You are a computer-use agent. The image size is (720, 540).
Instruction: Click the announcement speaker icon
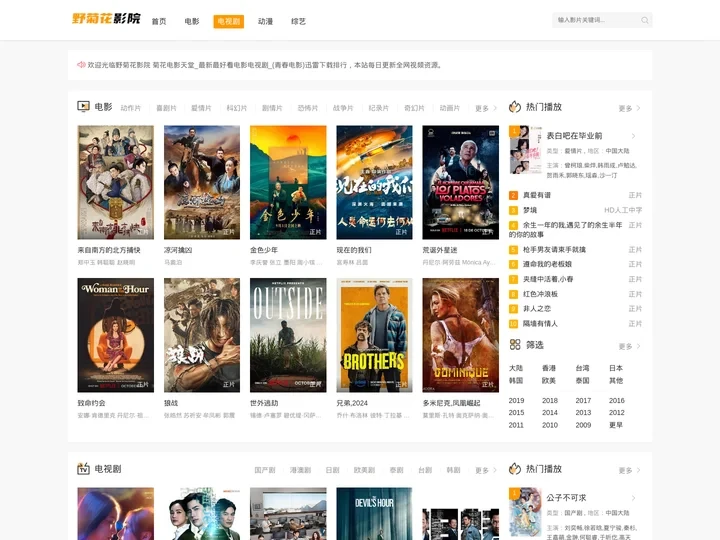[81, 65]
